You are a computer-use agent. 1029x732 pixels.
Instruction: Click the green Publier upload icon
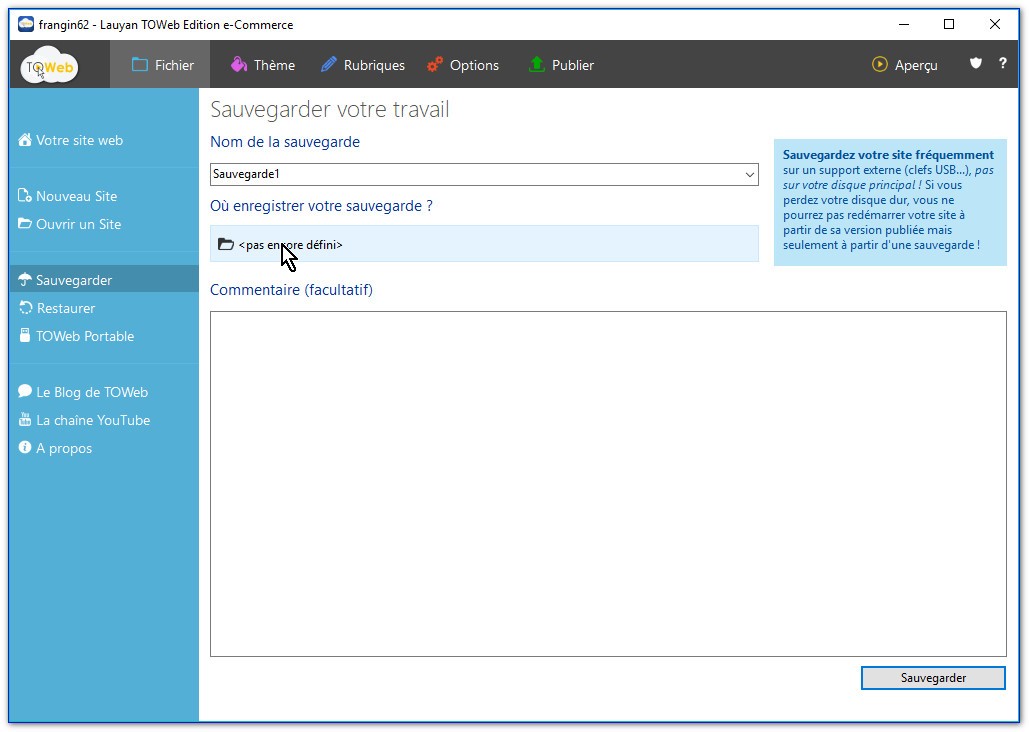(x=537, y=64)
